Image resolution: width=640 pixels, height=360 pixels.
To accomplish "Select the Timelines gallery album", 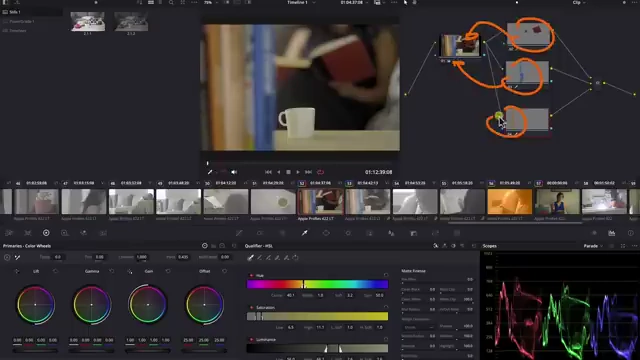I will [x=18, y=31].
